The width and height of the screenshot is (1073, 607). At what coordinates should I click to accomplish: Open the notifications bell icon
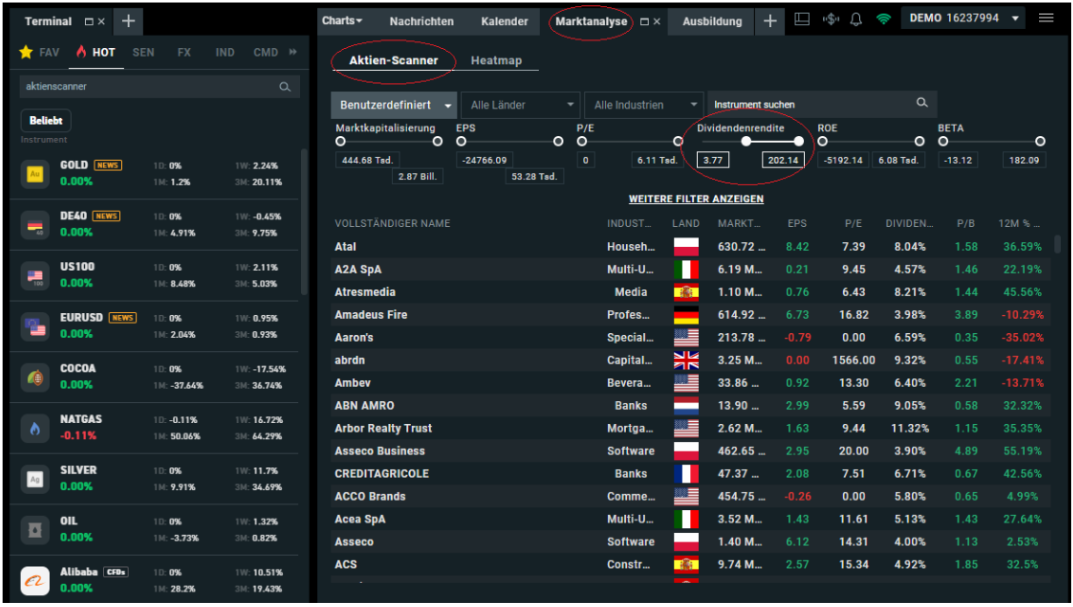coord(856,17)
